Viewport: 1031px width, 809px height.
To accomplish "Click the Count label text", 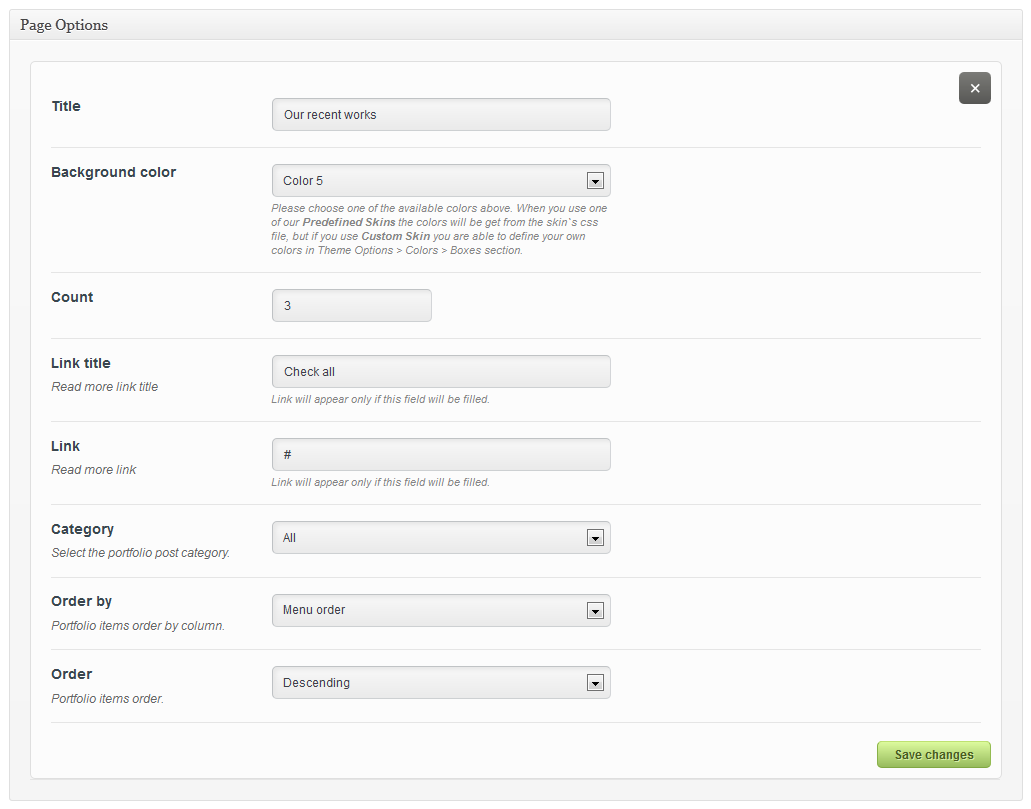I will click(x=72, y=297).
